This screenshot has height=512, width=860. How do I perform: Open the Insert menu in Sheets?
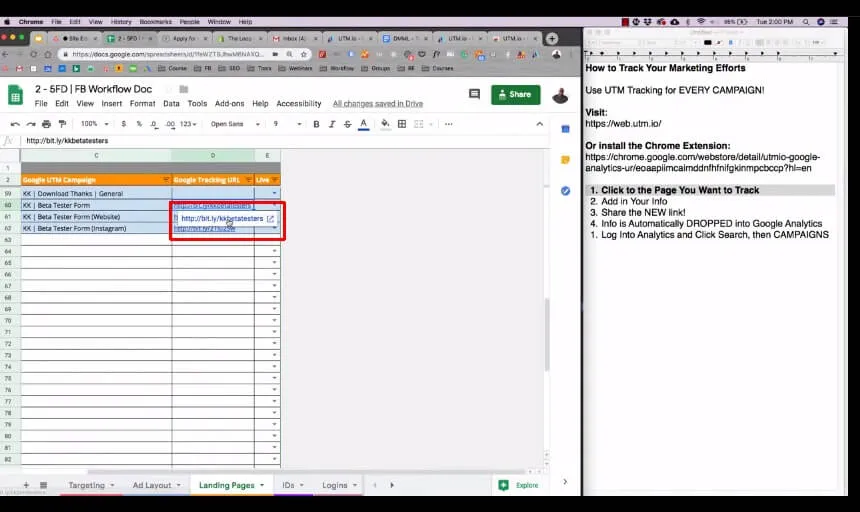pyautogui.click(x=111, y=104)
